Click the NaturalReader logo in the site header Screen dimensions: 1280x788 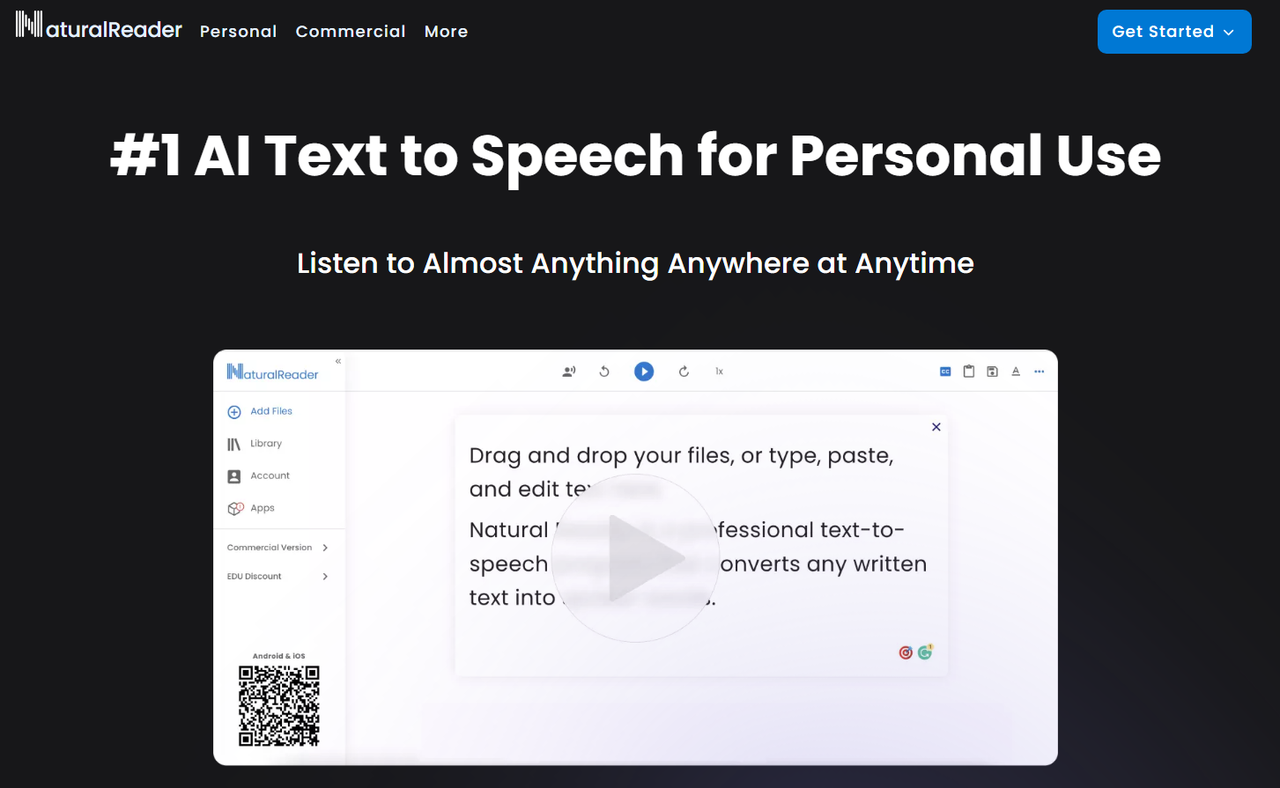pyautogui.click(x=99, y=26)
